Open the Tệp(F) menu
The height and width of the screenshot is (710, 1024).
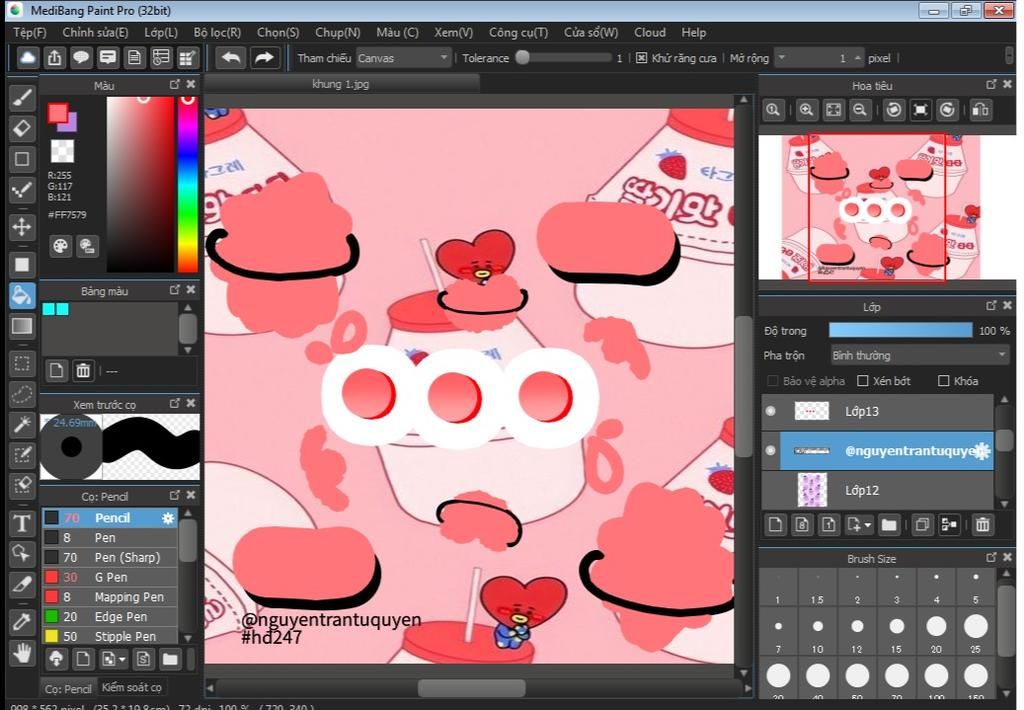tap(30, 33)
